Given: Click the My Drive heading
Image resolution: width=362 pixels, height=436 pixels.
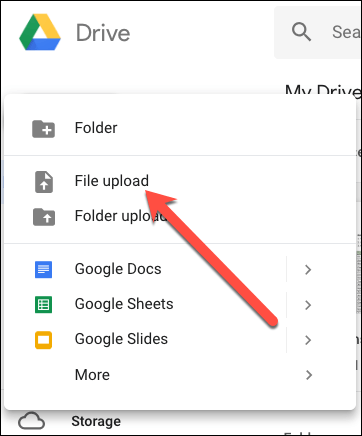Looking at the screenshot, I should click(323, 90).
